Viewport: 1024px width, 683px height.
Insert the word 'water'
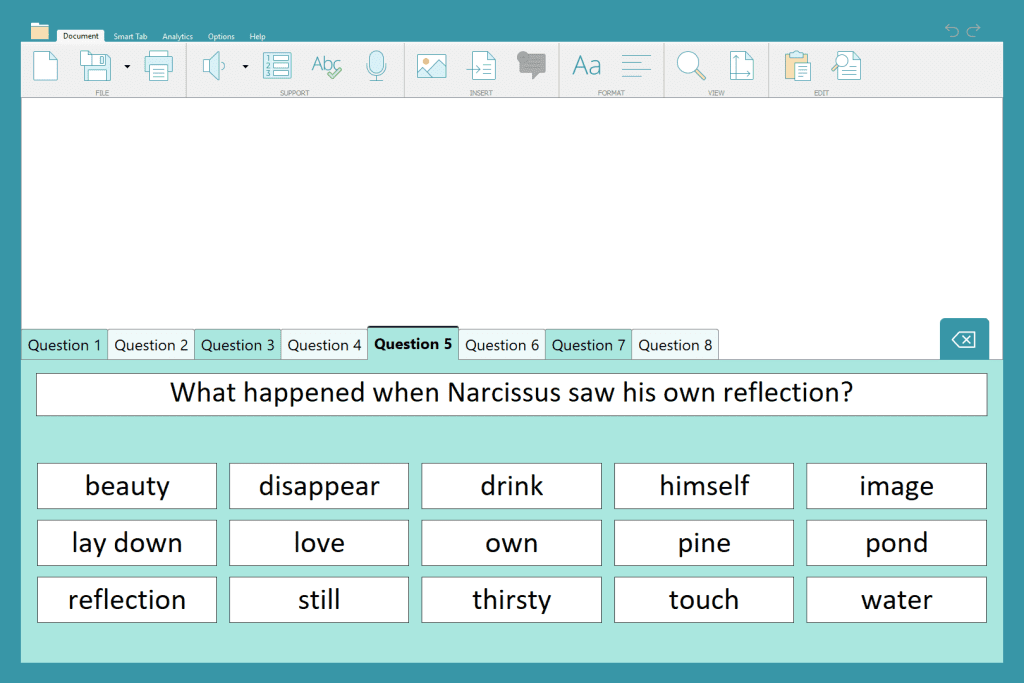click(896, 599)
